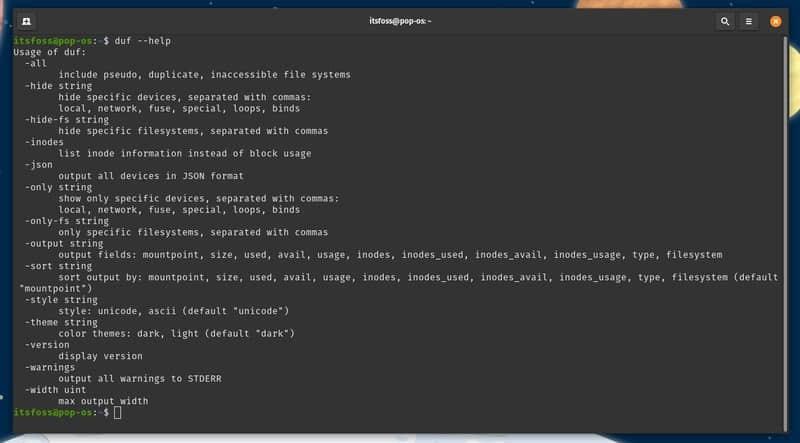Image resolution: width=800 pixels, height=443 pixels.
Task: Click the cursor at the bottom prompt
Action: (118, 412)
